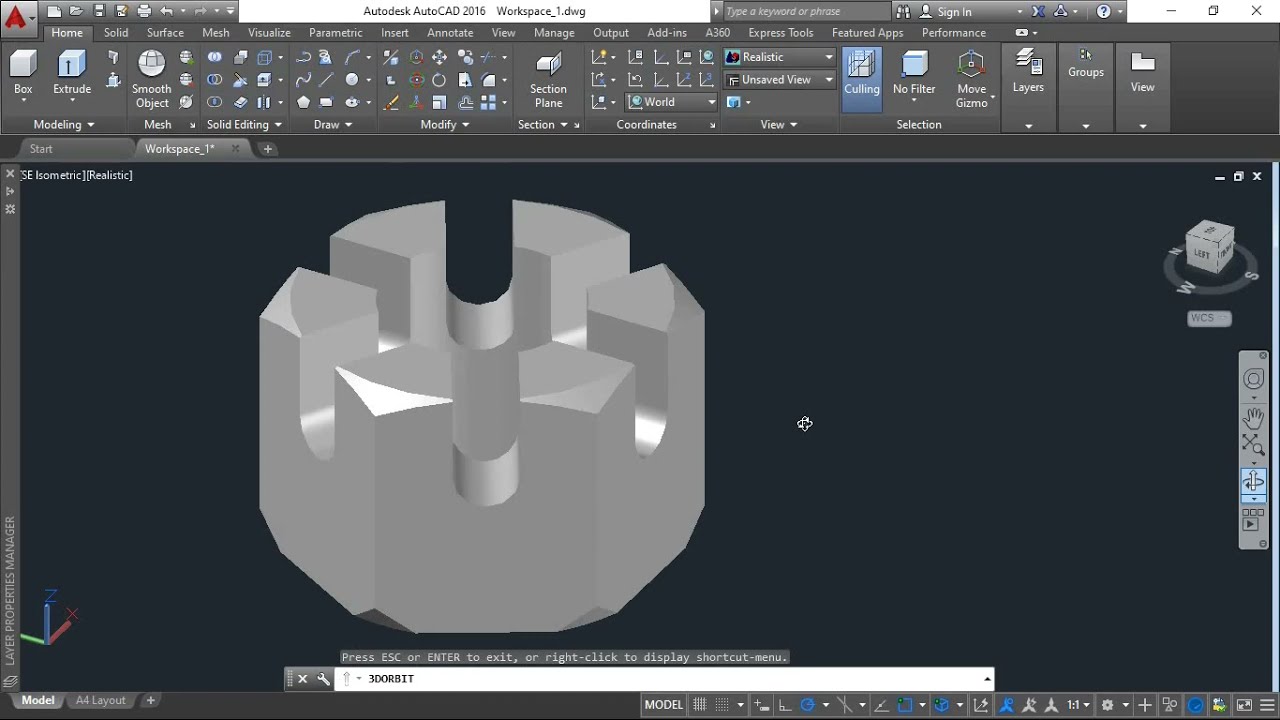The image size is (1280, 720).
Task: Click the command line input field
Action: tap(670, 678)
